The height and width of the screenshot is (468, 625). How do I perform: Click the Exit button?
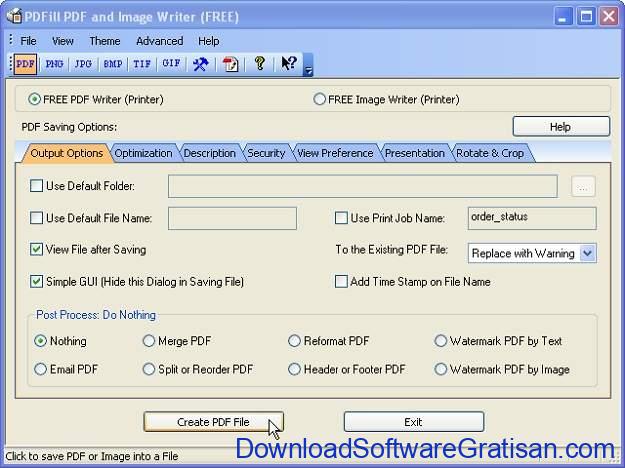(414, 422)
